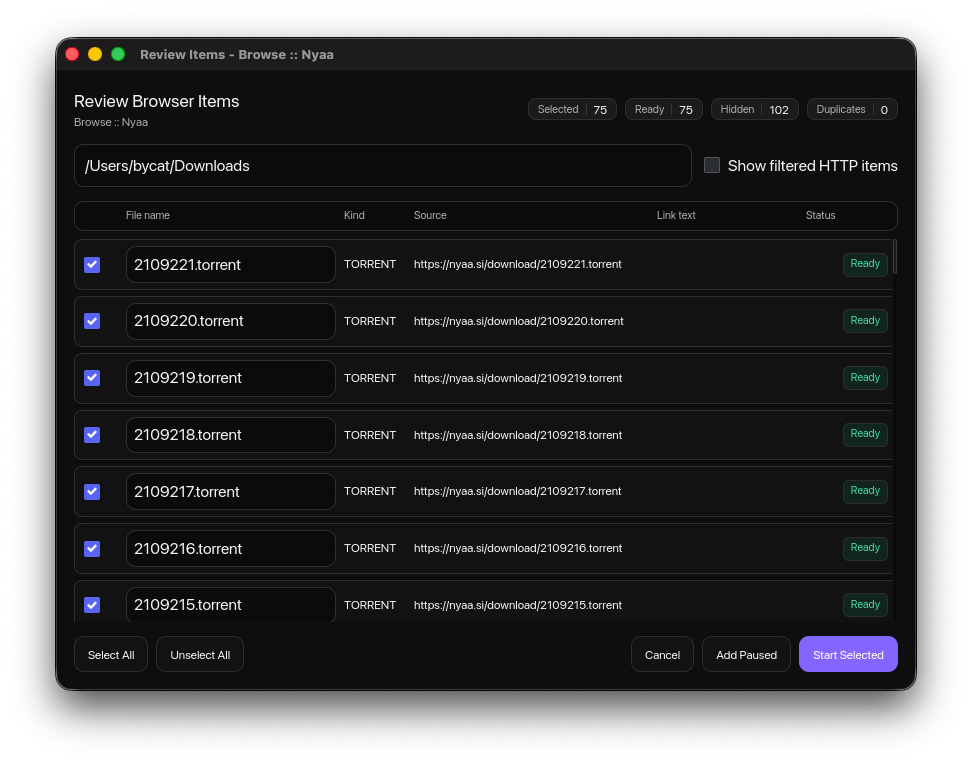Click source URL https://nyaa.si/download/2109220.torrent
This screenshot has height=764, width=972.
(x=519, y=321)
